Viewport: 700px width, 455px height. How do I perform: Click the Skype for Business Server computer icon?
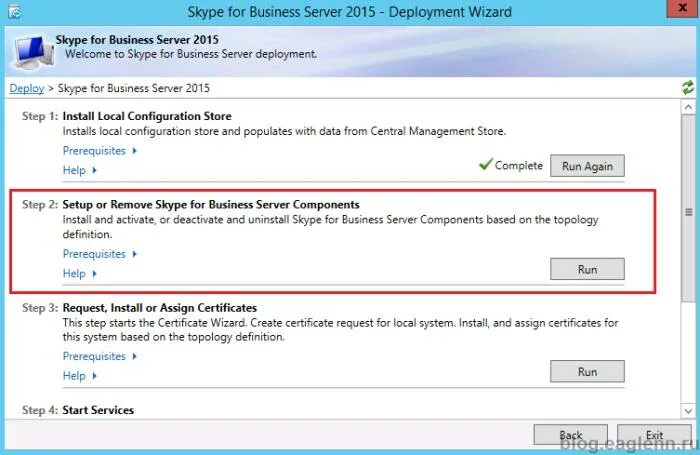point(30,48)
